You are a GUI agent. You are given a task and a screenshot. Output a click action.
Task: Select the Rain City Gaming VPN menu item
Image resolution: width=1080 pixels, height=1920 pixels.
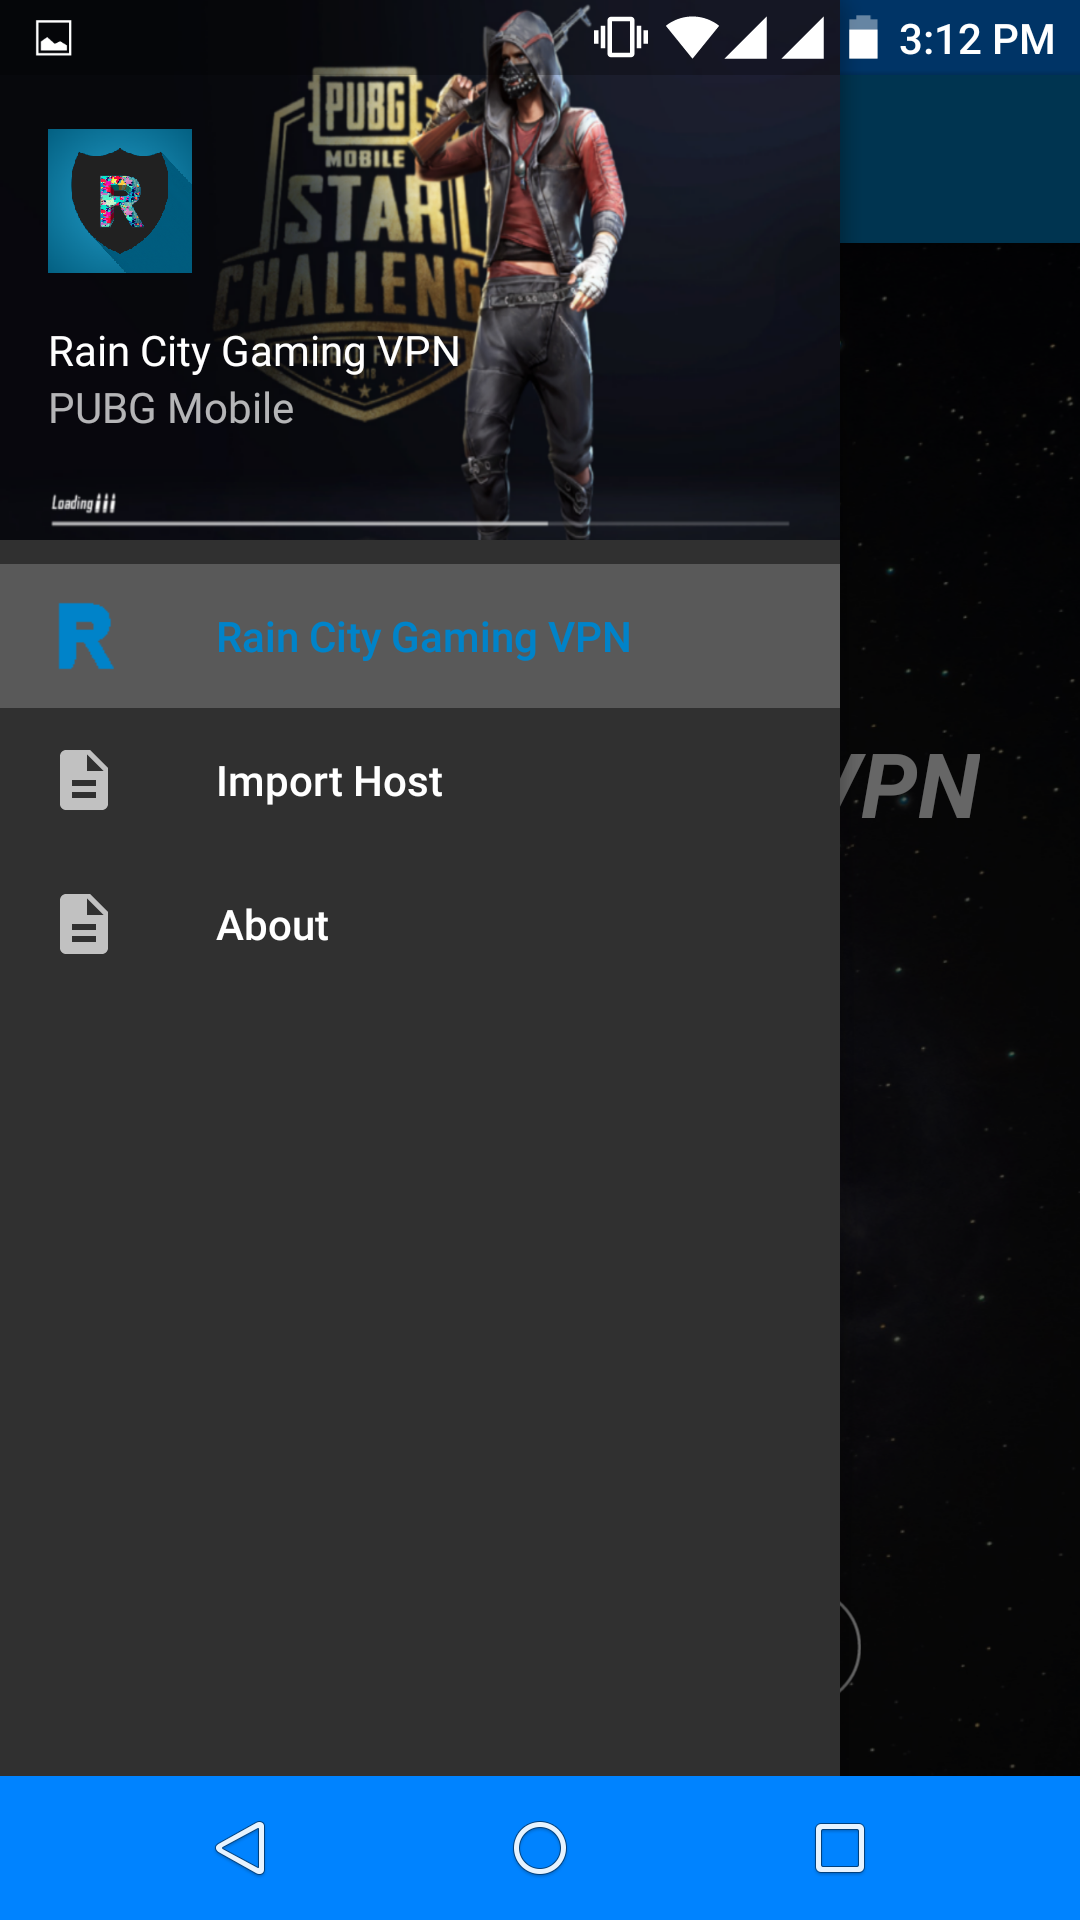(424, 637)
